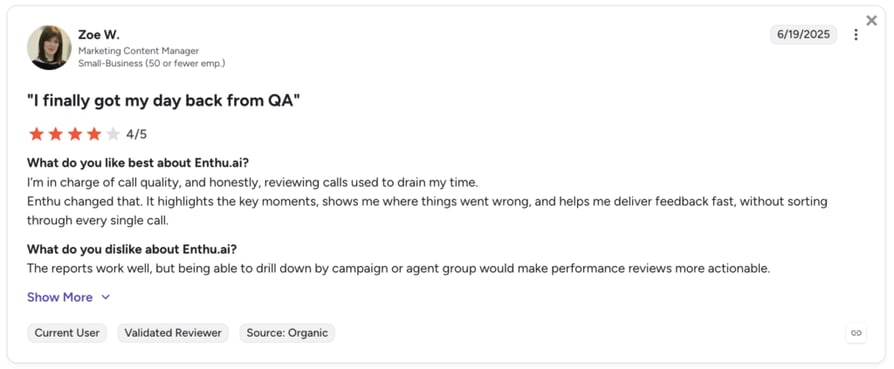Click the chevron beside Show More

click(x=105, y=297)
